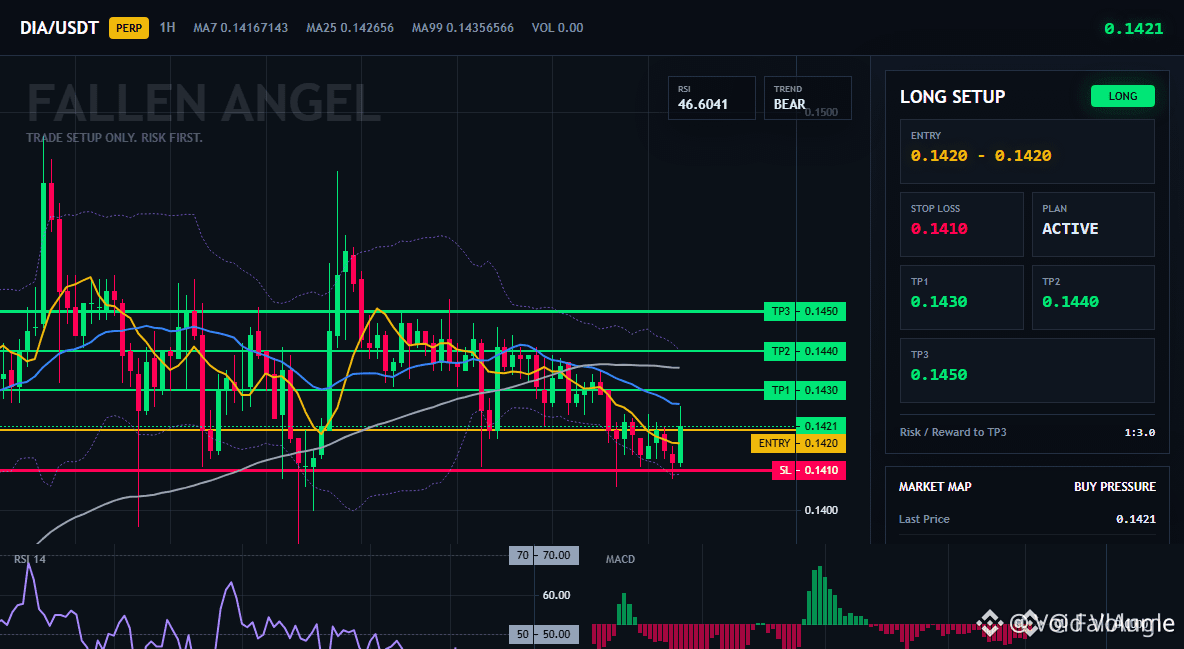
Task: Click the TP1 0.1430 chart line tag
Action: click(x=805, y=391)
